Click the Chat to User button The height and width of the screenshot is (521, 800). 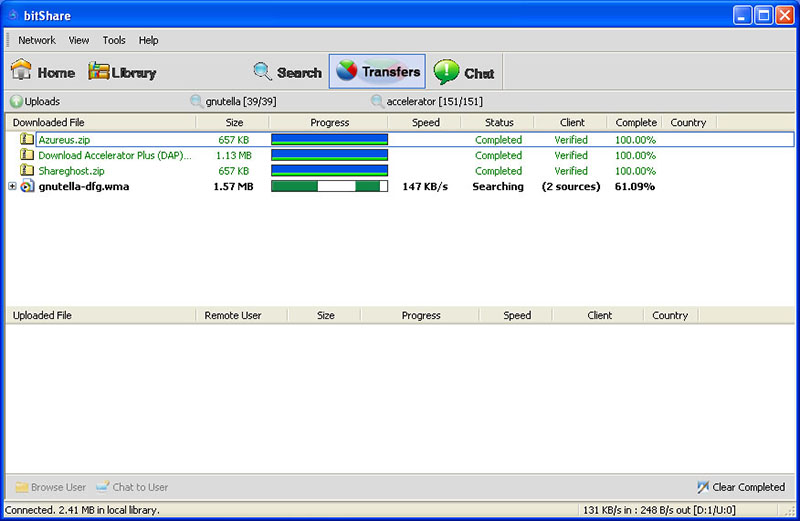tap(132, 487)
